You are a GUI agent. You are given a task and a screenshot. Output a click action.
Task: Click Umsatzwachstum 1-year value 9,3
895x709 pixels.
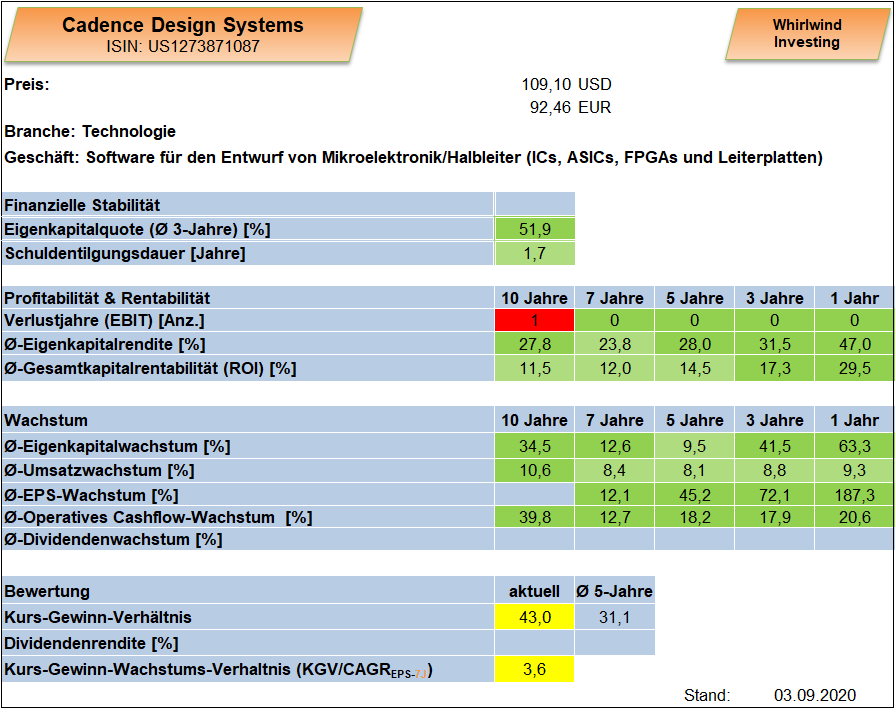point(854,470)
